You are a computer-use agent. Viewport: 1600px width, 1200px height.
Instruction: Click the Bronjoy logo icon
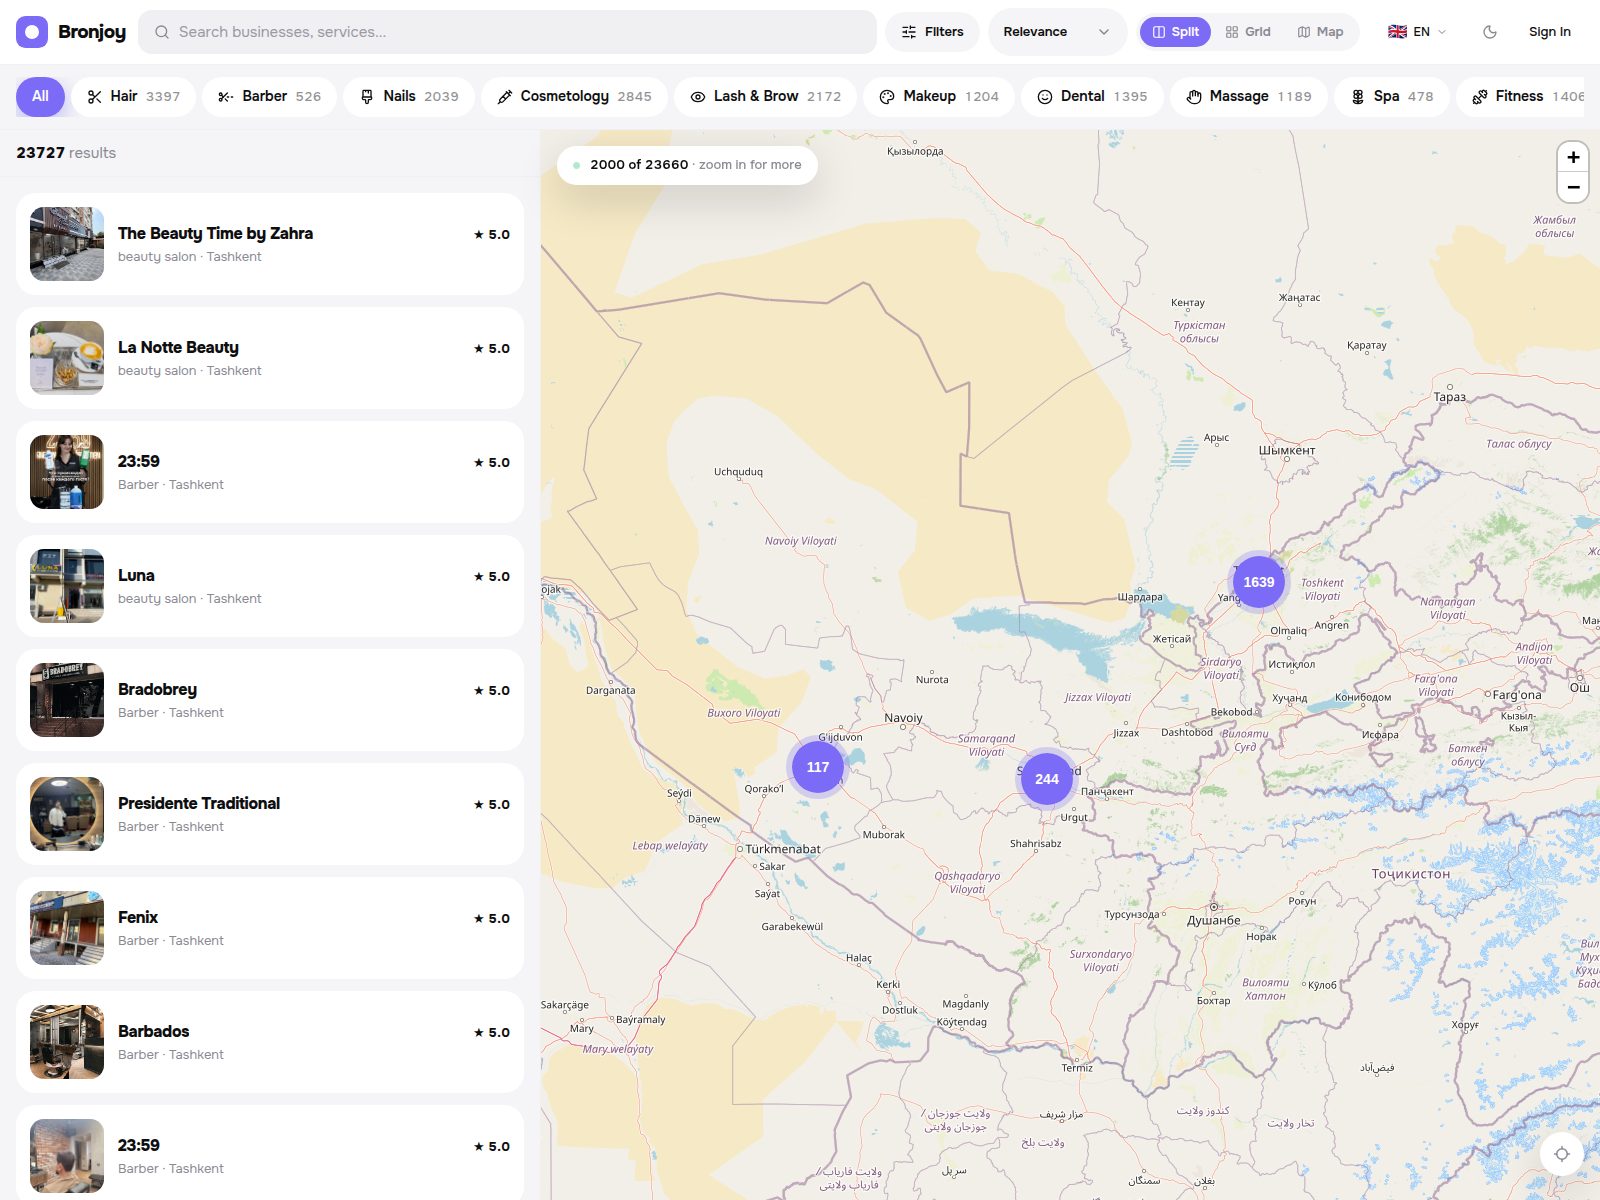click(x=32, y=32)
